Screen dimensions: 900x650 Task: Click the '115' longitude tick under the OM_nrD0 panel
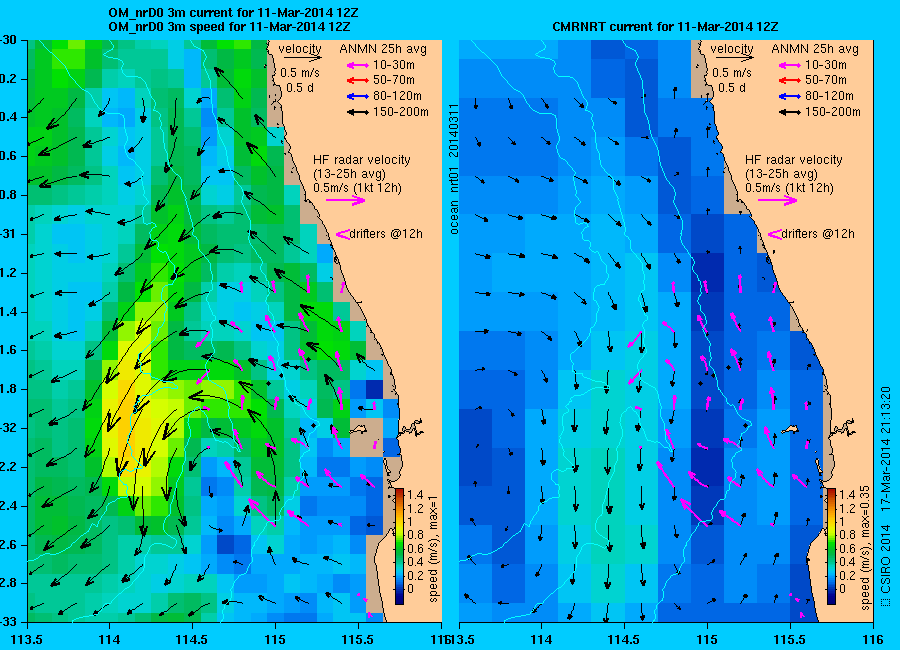(275, 640)
